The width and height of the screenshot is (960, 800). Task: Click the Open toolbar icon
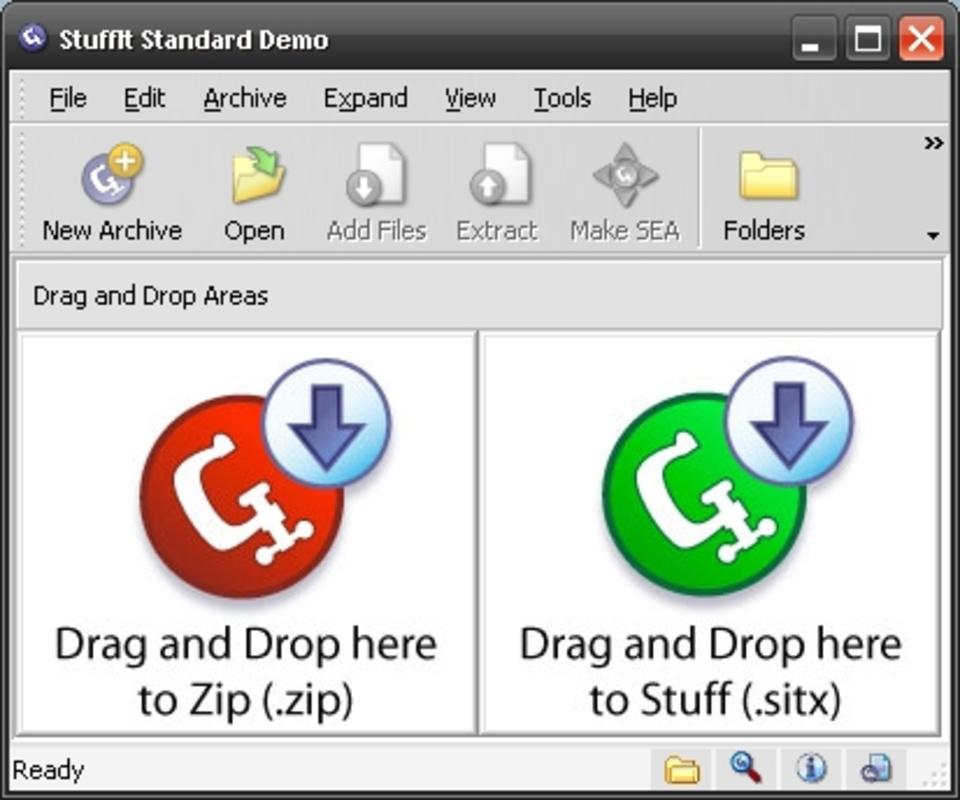254,185
